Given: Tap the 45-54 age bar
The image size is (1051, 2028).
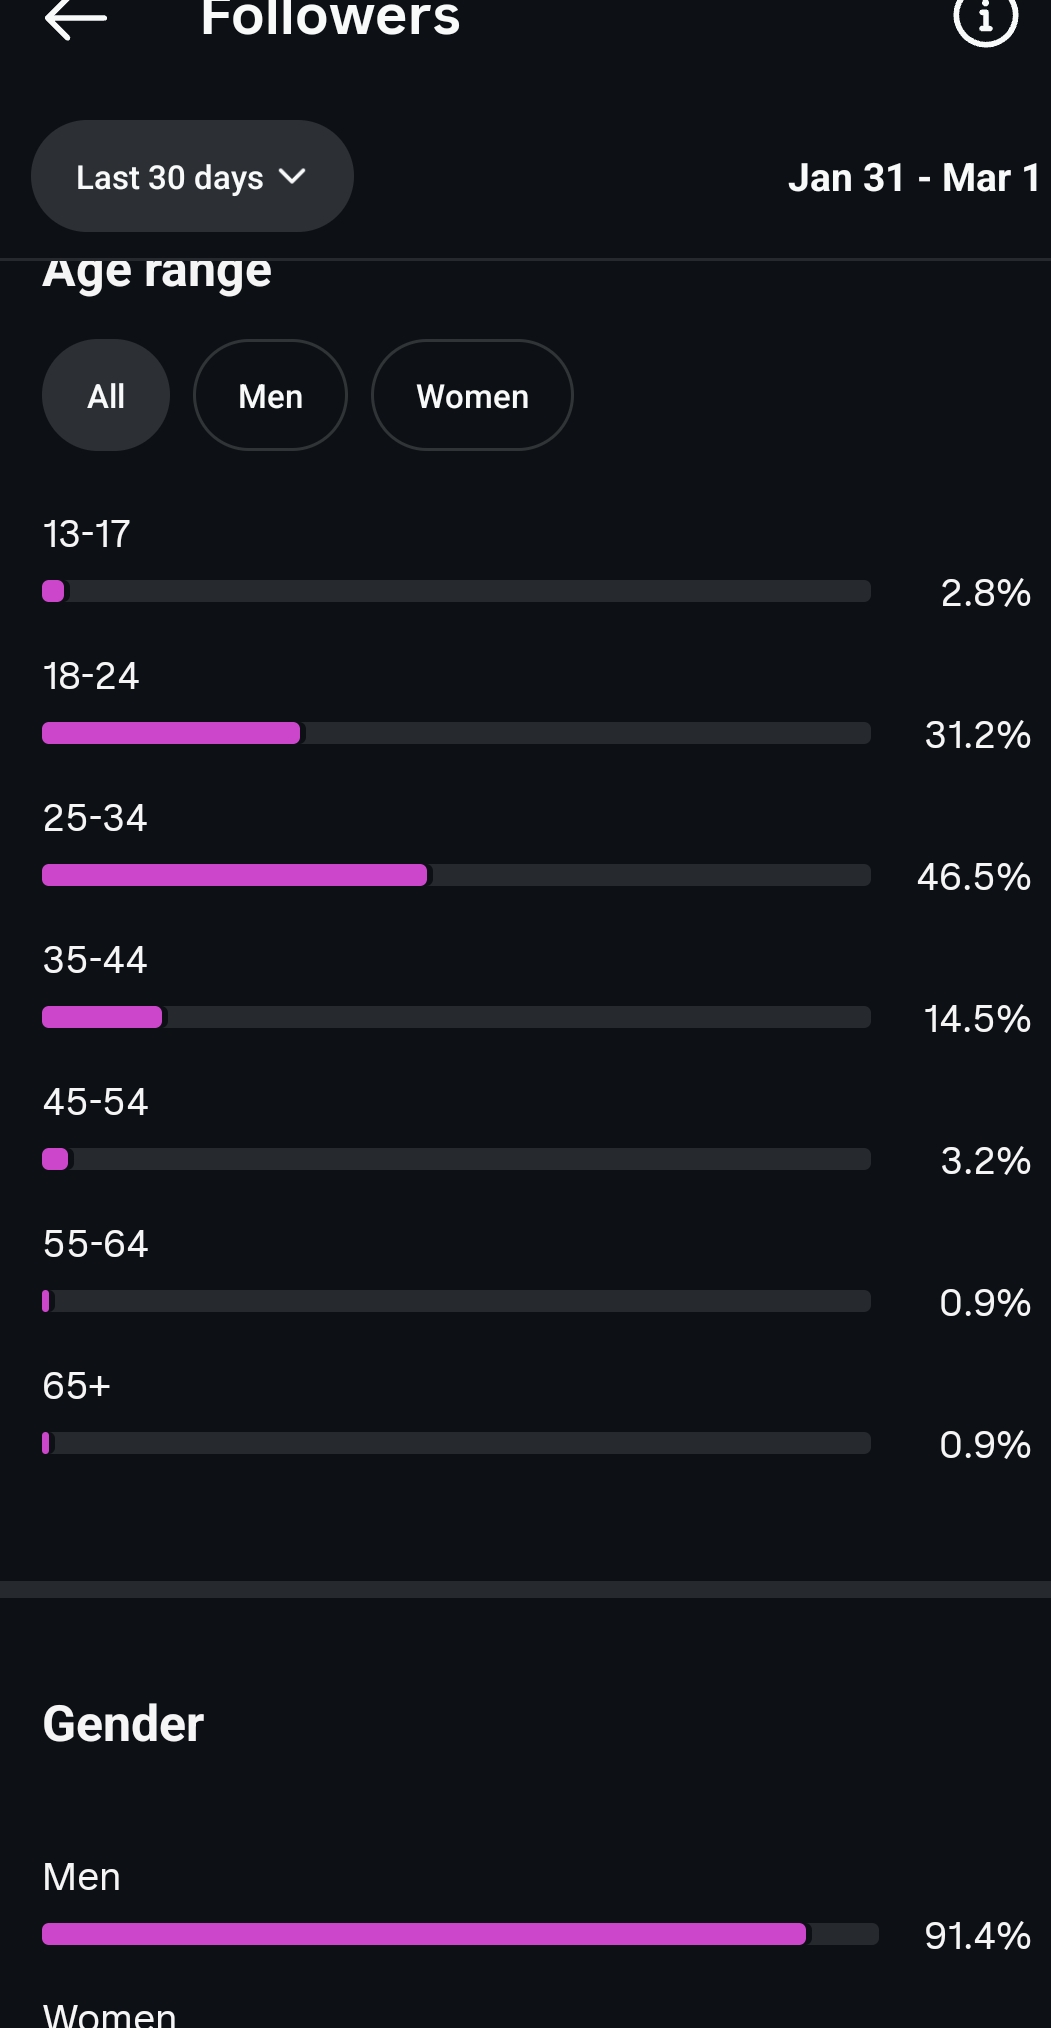Looking at the screenshot, I should pos(456,1159).
